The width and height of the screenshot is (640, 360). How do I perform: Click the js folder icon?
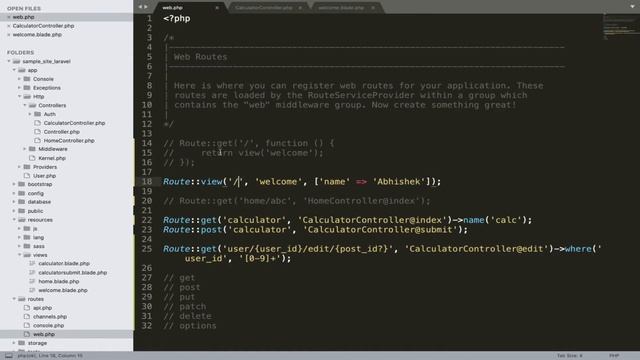coord(27,229)
